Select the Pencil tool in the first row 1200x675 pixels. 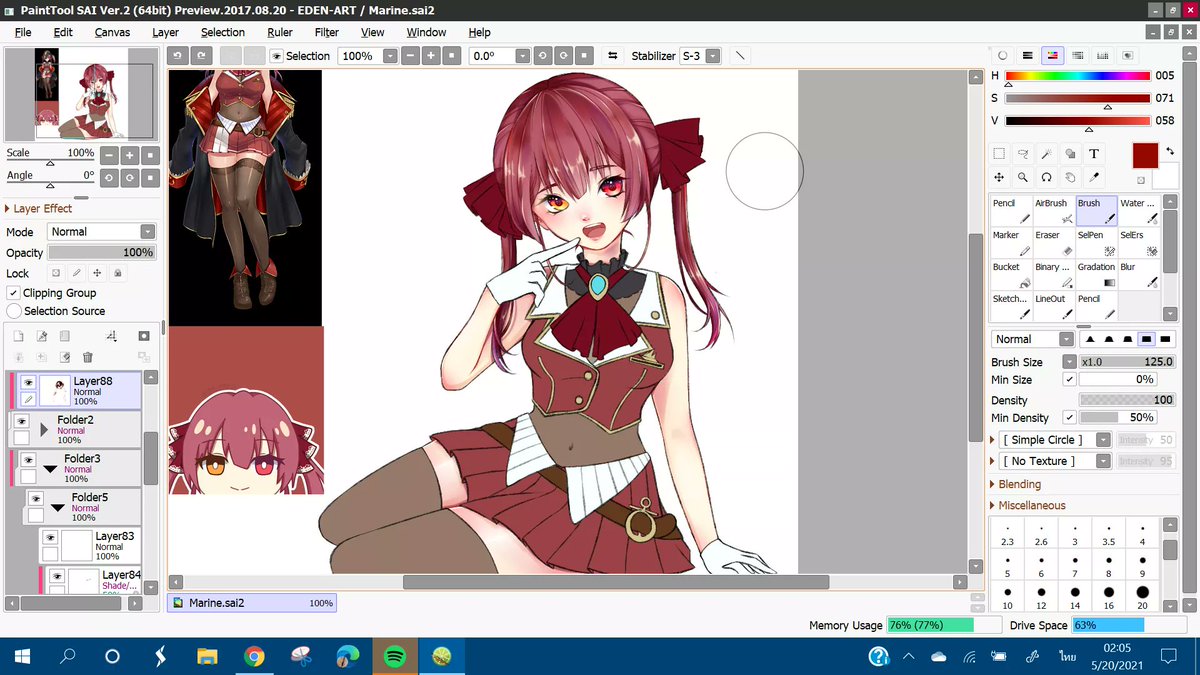coord(1011,210)
